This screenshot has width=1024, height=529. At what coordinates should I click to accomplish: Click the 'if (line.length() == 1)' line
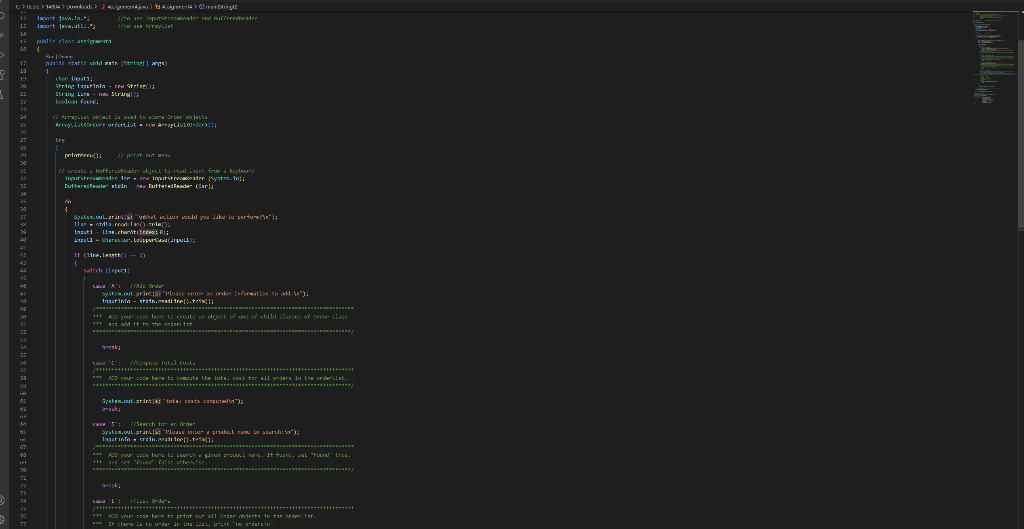click(110, 255)
